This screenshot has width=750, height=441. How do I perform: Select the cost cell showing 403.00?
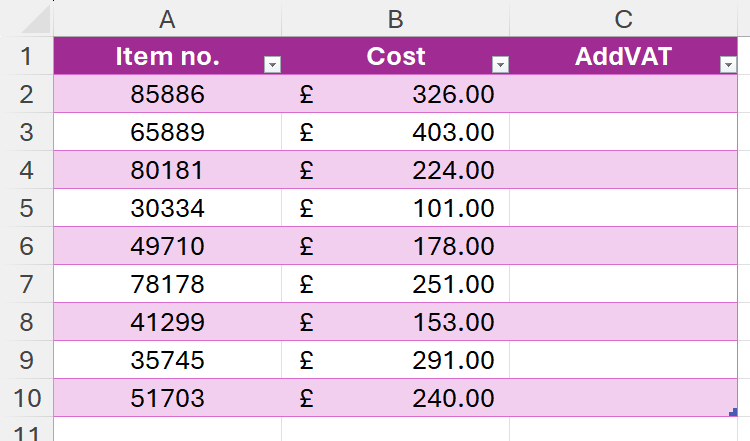click(x=395, y=133)
